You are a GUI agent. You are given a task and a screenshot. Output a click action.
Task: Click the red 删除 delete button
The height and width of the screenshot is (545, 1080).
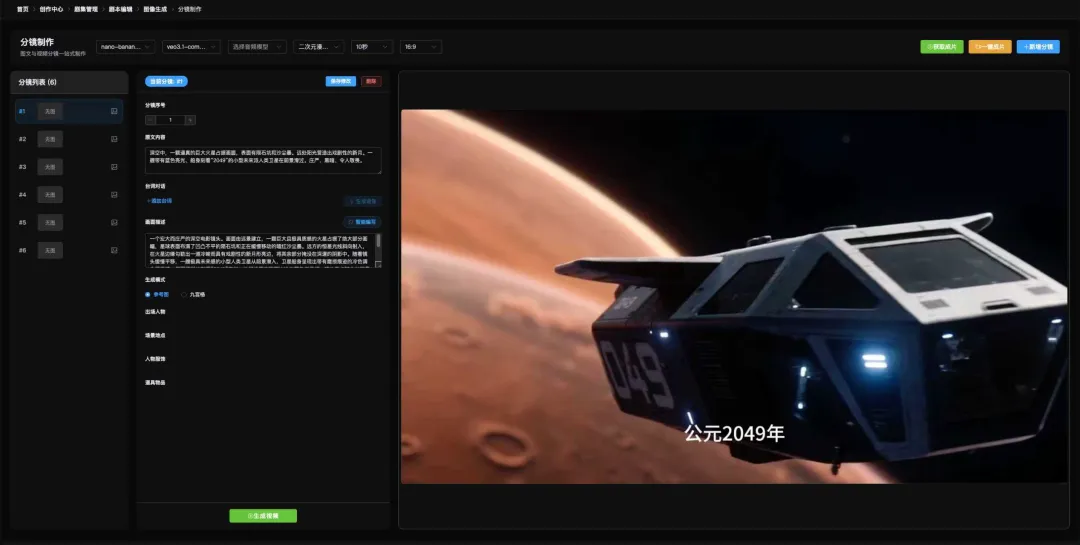click(x=371, y=81)
